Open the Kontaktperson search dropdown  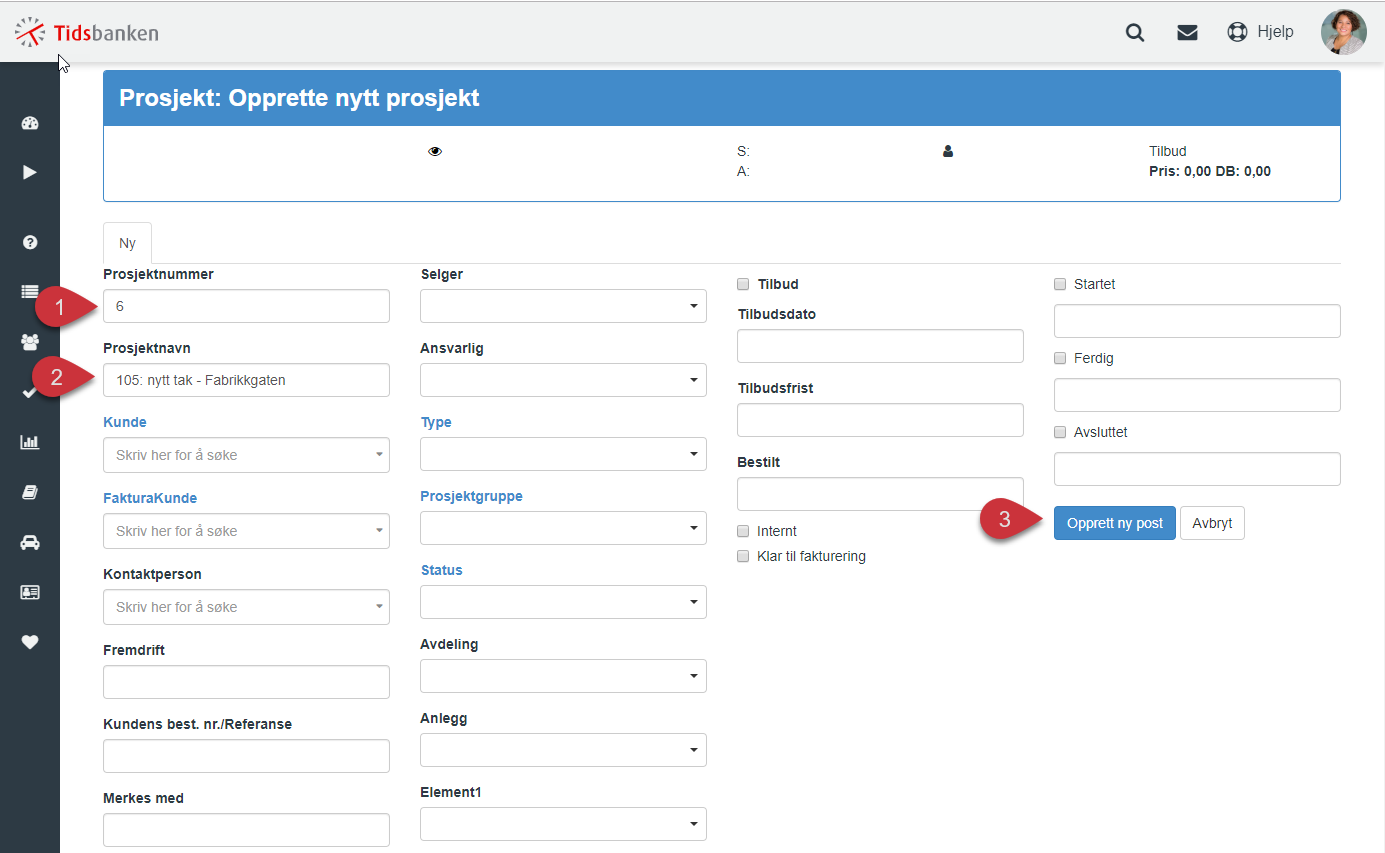246,607
